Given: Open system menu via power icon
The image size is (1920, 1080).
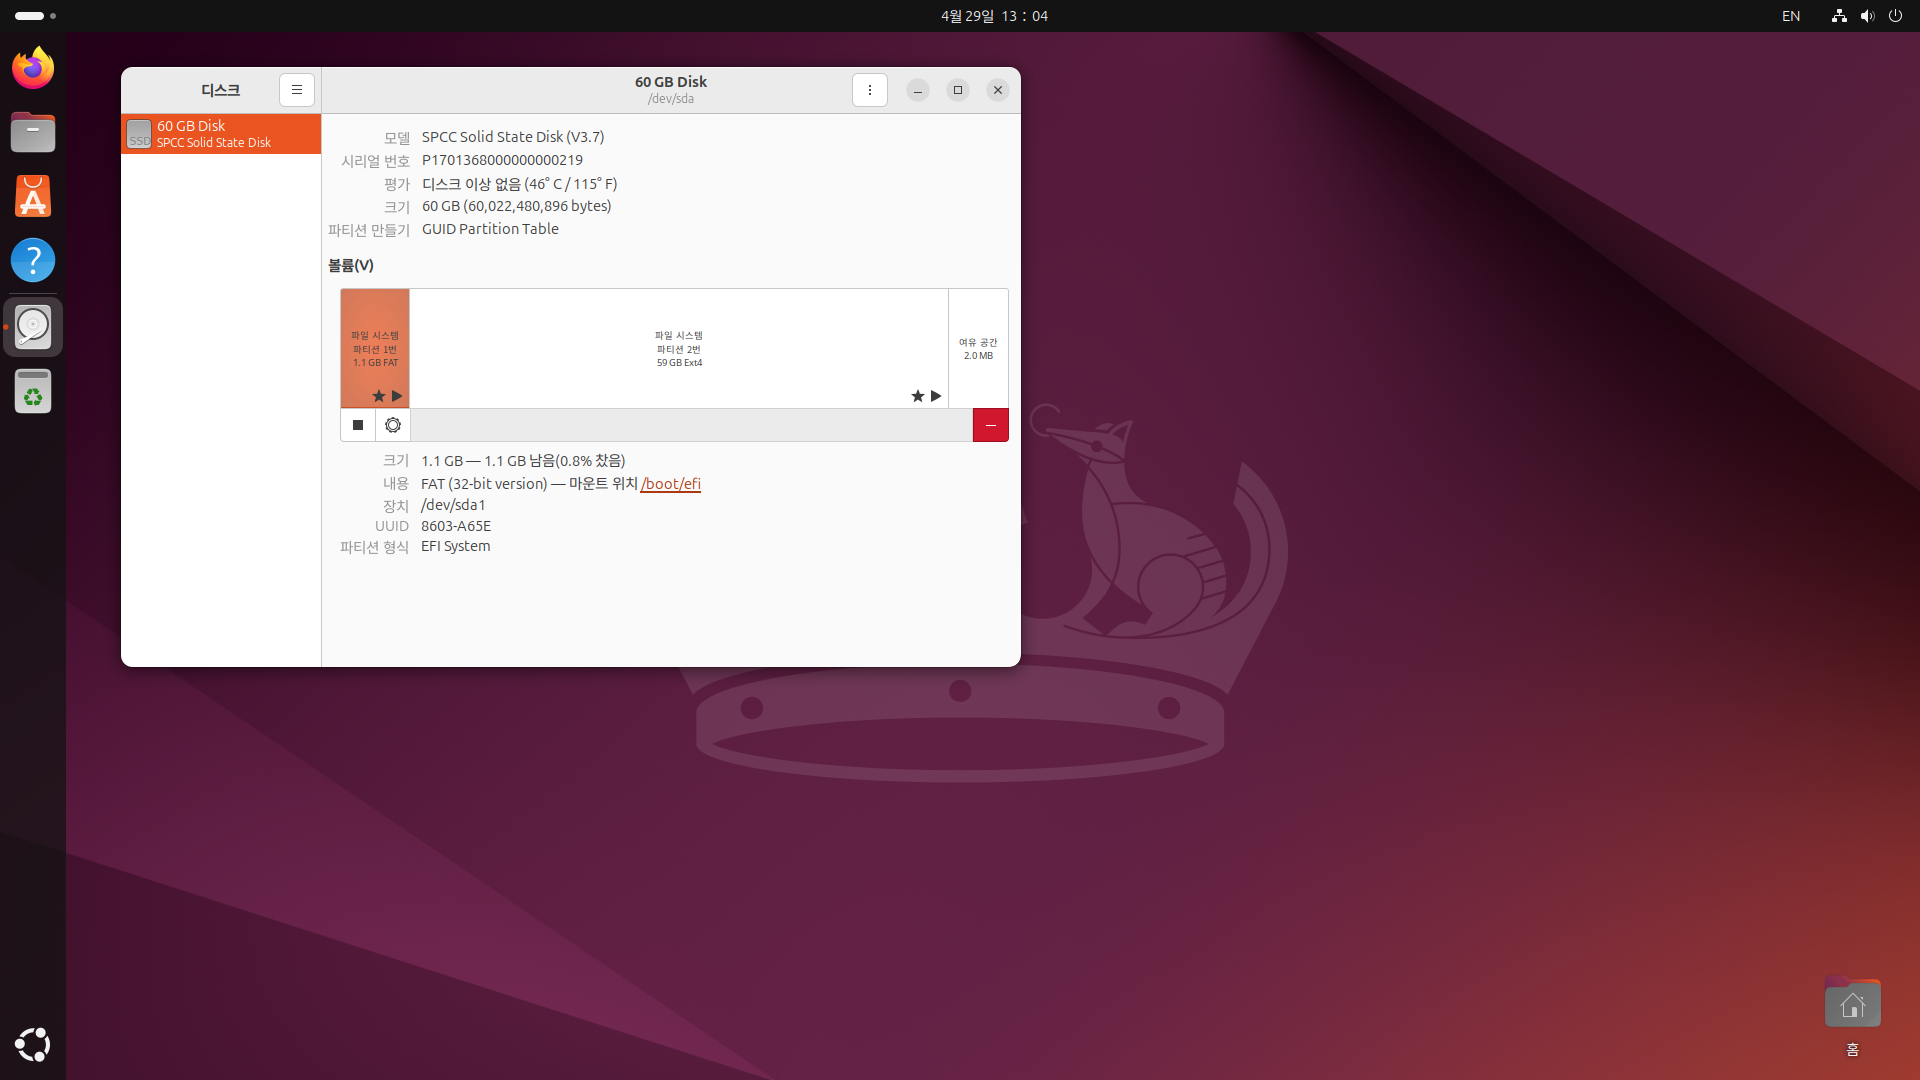Looking at the screenshot, I should click(1895, 16).
